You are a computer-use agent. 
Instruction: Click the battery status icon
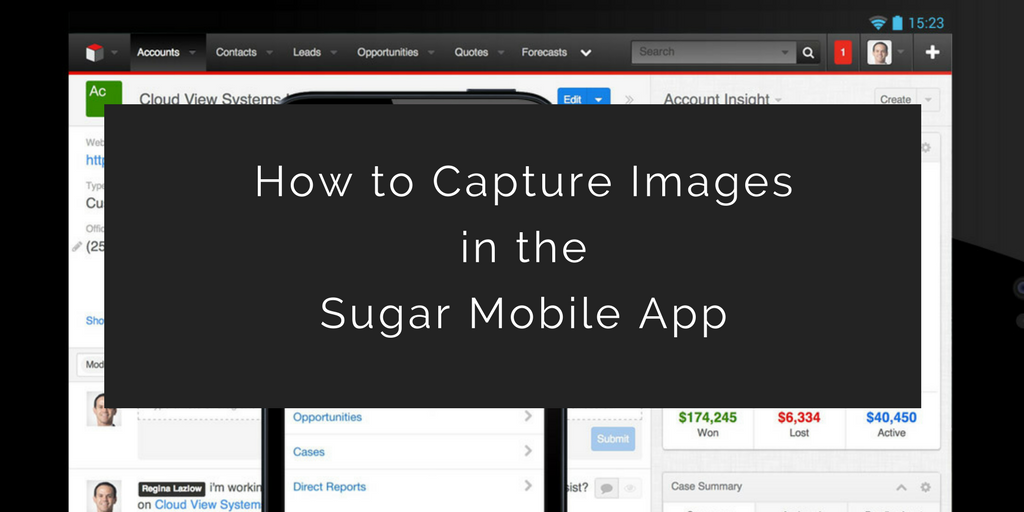pyautogui.click(x=897, y=23)
